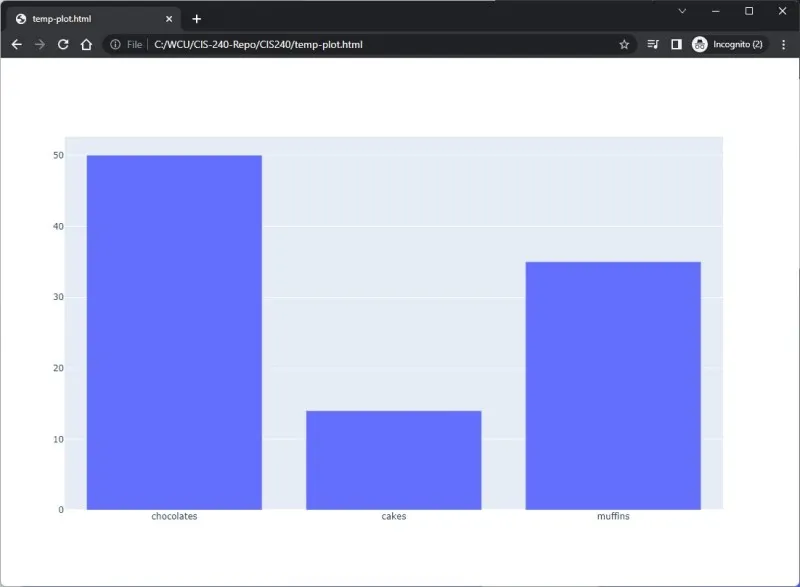Click the 20 y-axis tick label

58,368
